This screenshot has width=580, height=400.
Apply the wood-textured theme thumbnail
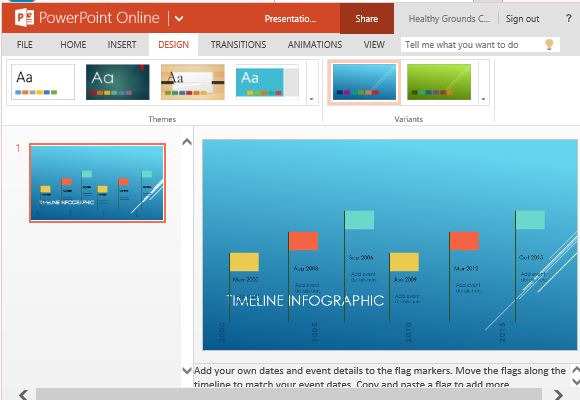[x=193, y=82]
